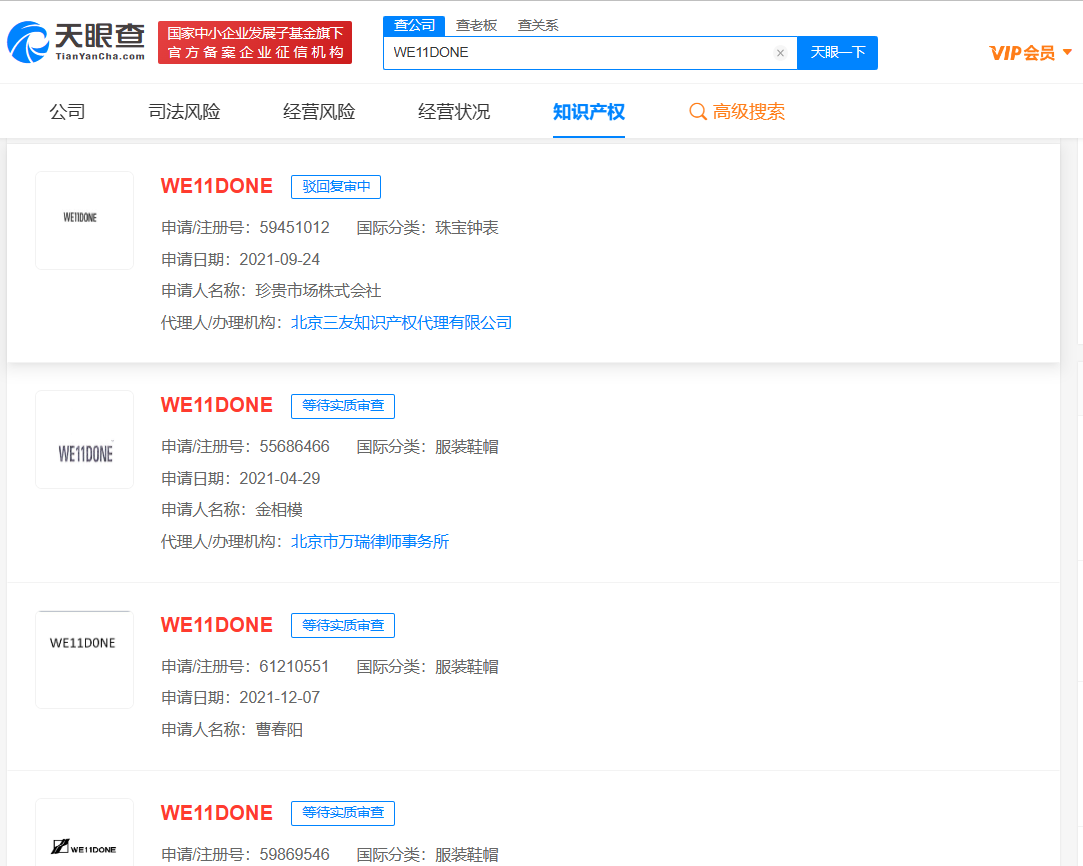Click applicant name 金相模

pyautogui.click(x=279, y=510)
